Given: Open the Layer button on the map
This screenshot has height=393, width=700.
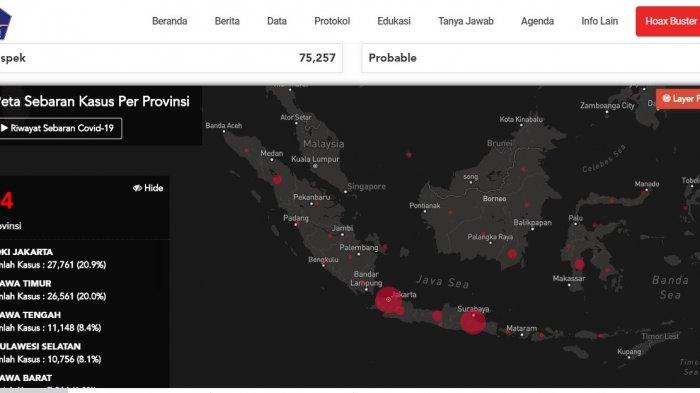Looking at the screenshot, I should pos(679,99).
